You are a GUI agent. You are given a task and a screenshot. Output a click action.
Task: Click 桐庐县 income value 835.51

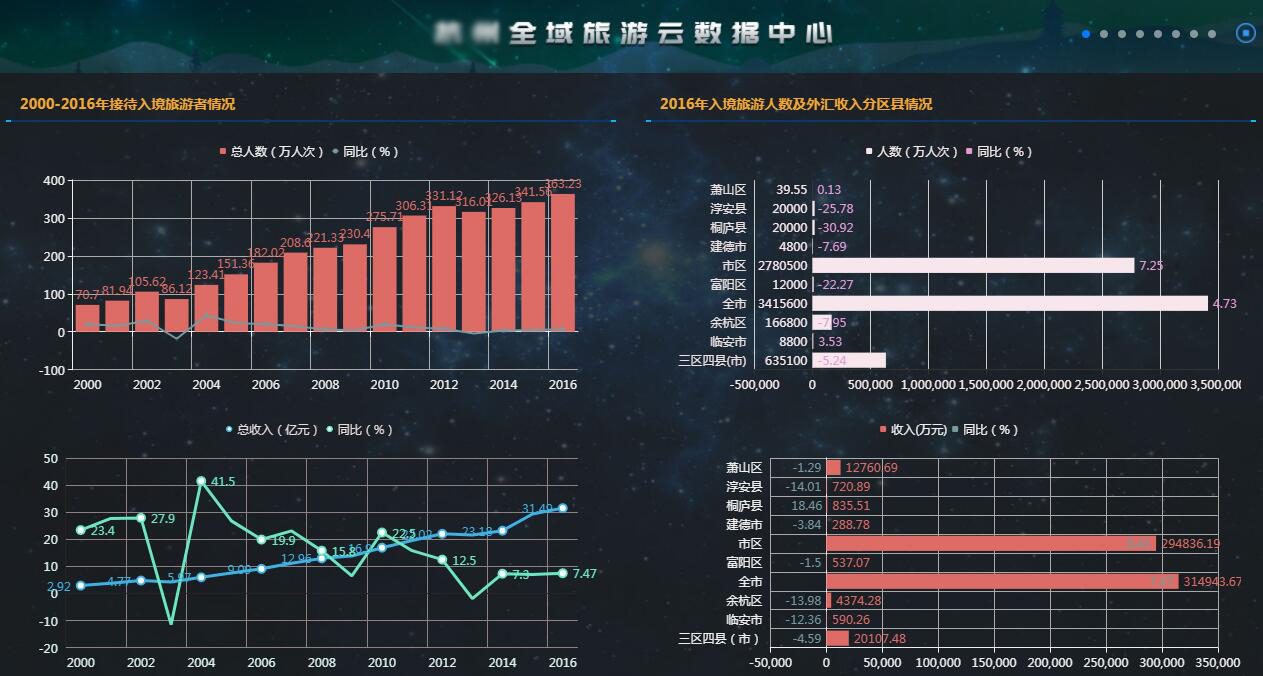pos(851,506)
